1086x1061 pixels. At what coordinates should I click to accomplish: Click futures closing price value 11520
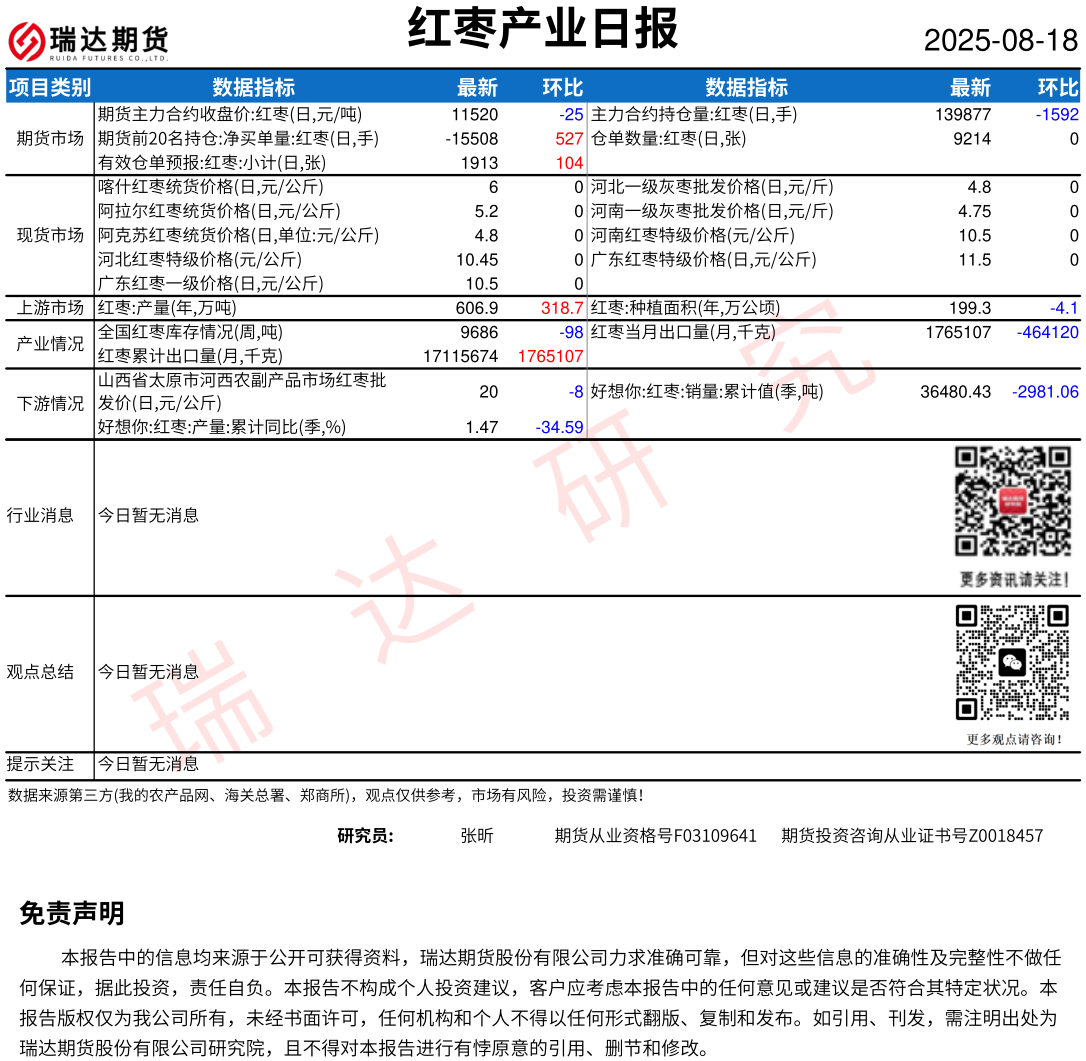[x=474, y=115]
